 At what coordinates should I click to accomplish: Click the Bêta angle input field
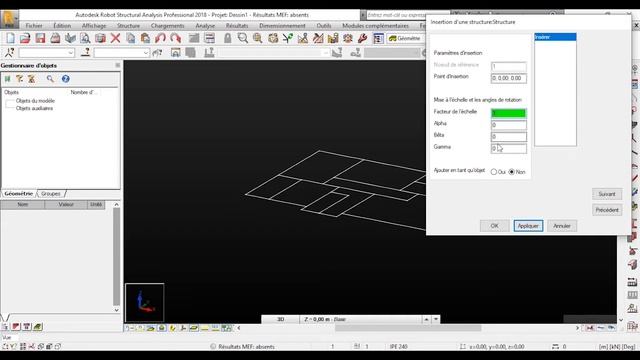pyautogui.click(x=509, y=137)
